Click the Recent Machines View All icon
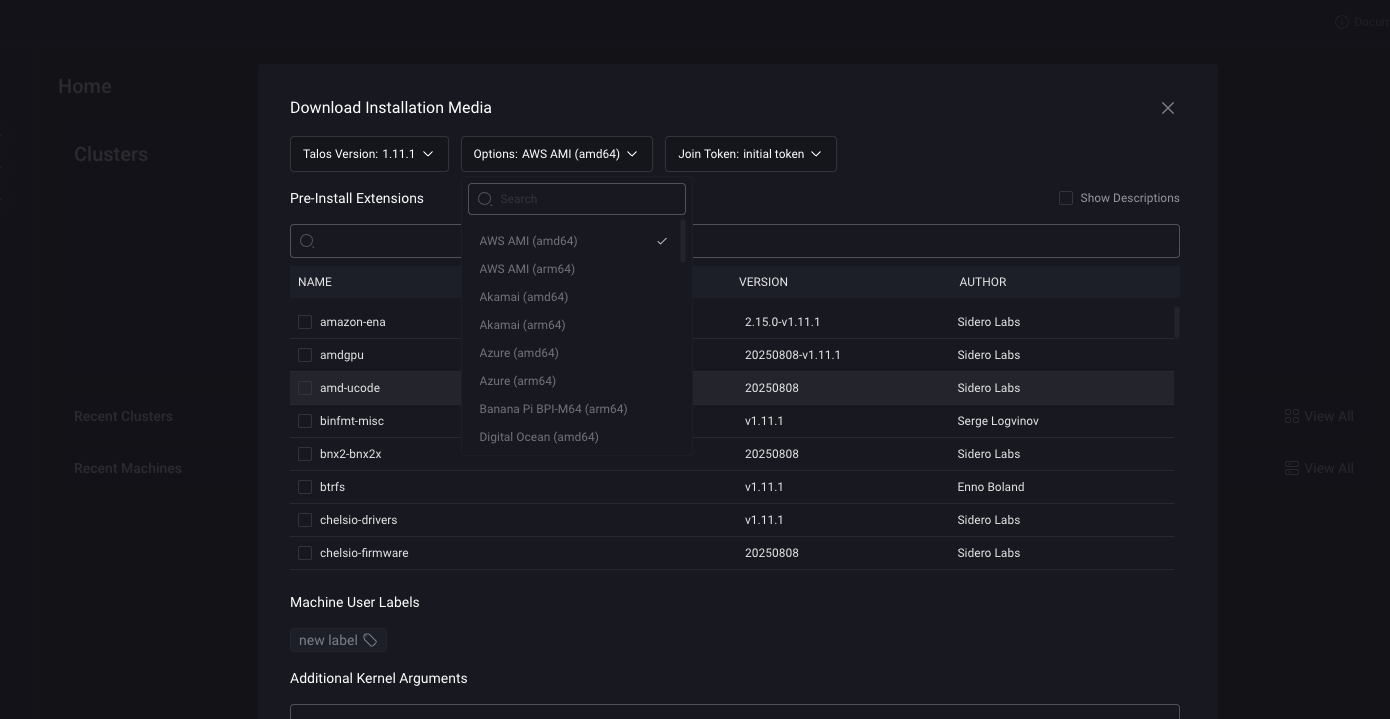 (1291, 468)
